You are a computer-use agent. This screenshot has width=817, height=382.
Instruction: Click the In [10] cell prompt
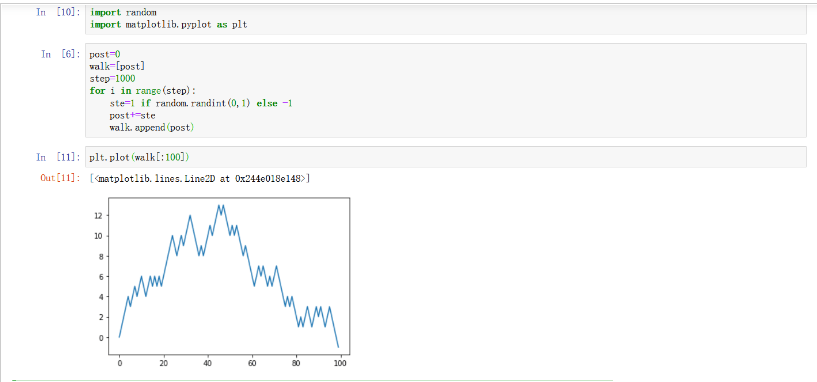58,12
